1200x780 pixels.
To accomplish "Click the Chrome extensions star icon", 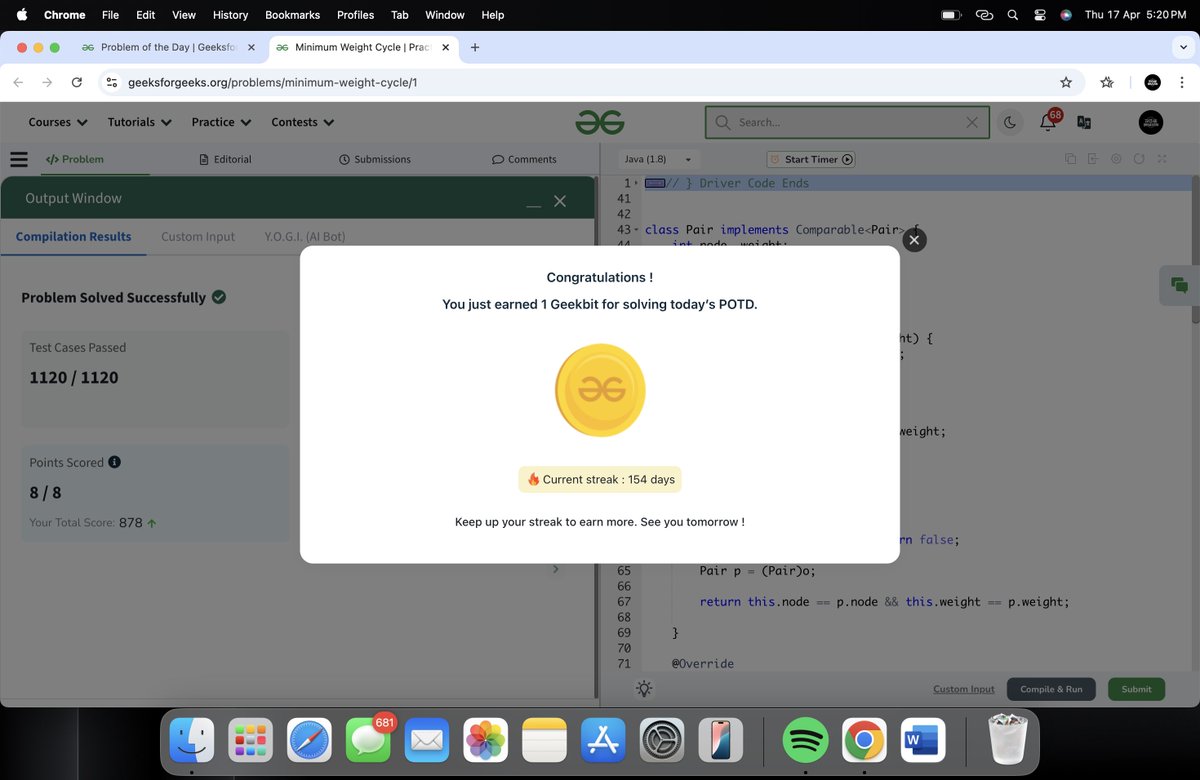I will click(1107, 82).
